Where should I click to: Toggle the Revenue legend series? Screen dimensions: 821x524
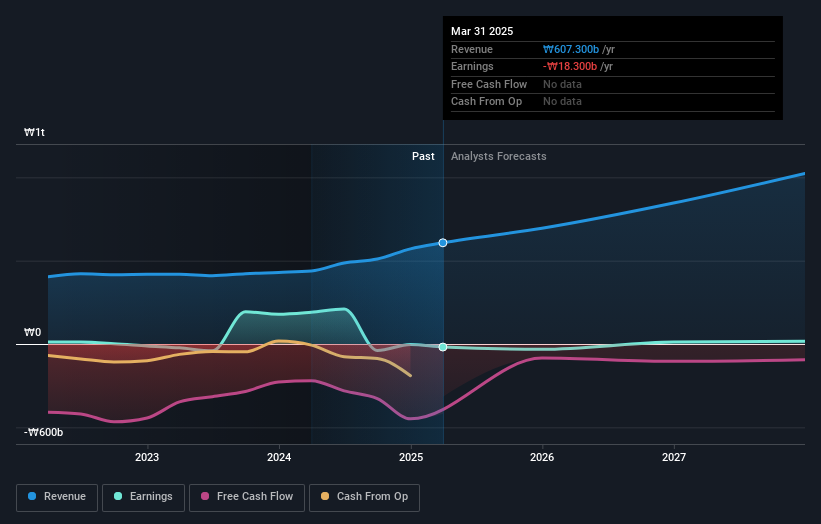coord(57,497)
